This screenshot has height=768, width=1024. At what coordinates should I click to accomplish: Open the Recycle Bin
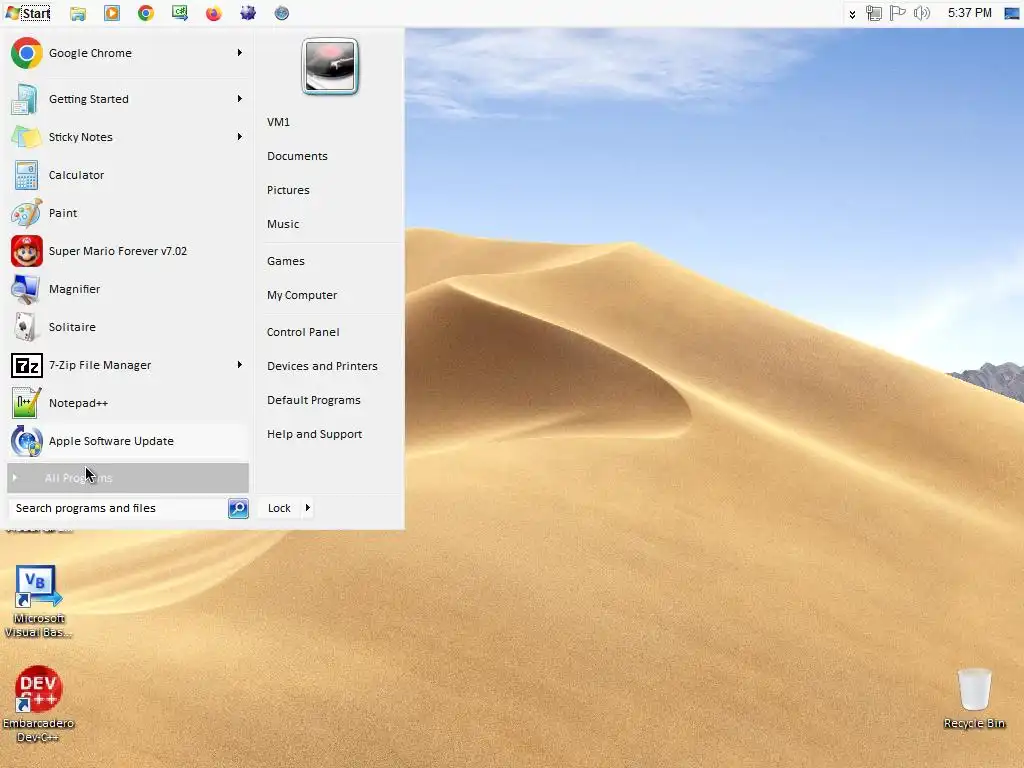click(x=974, y=699)
